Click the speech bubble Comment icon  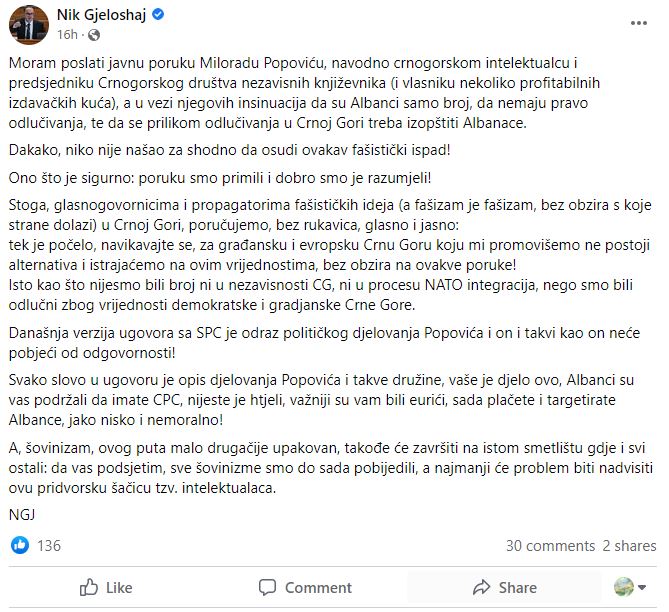(268, 588)
